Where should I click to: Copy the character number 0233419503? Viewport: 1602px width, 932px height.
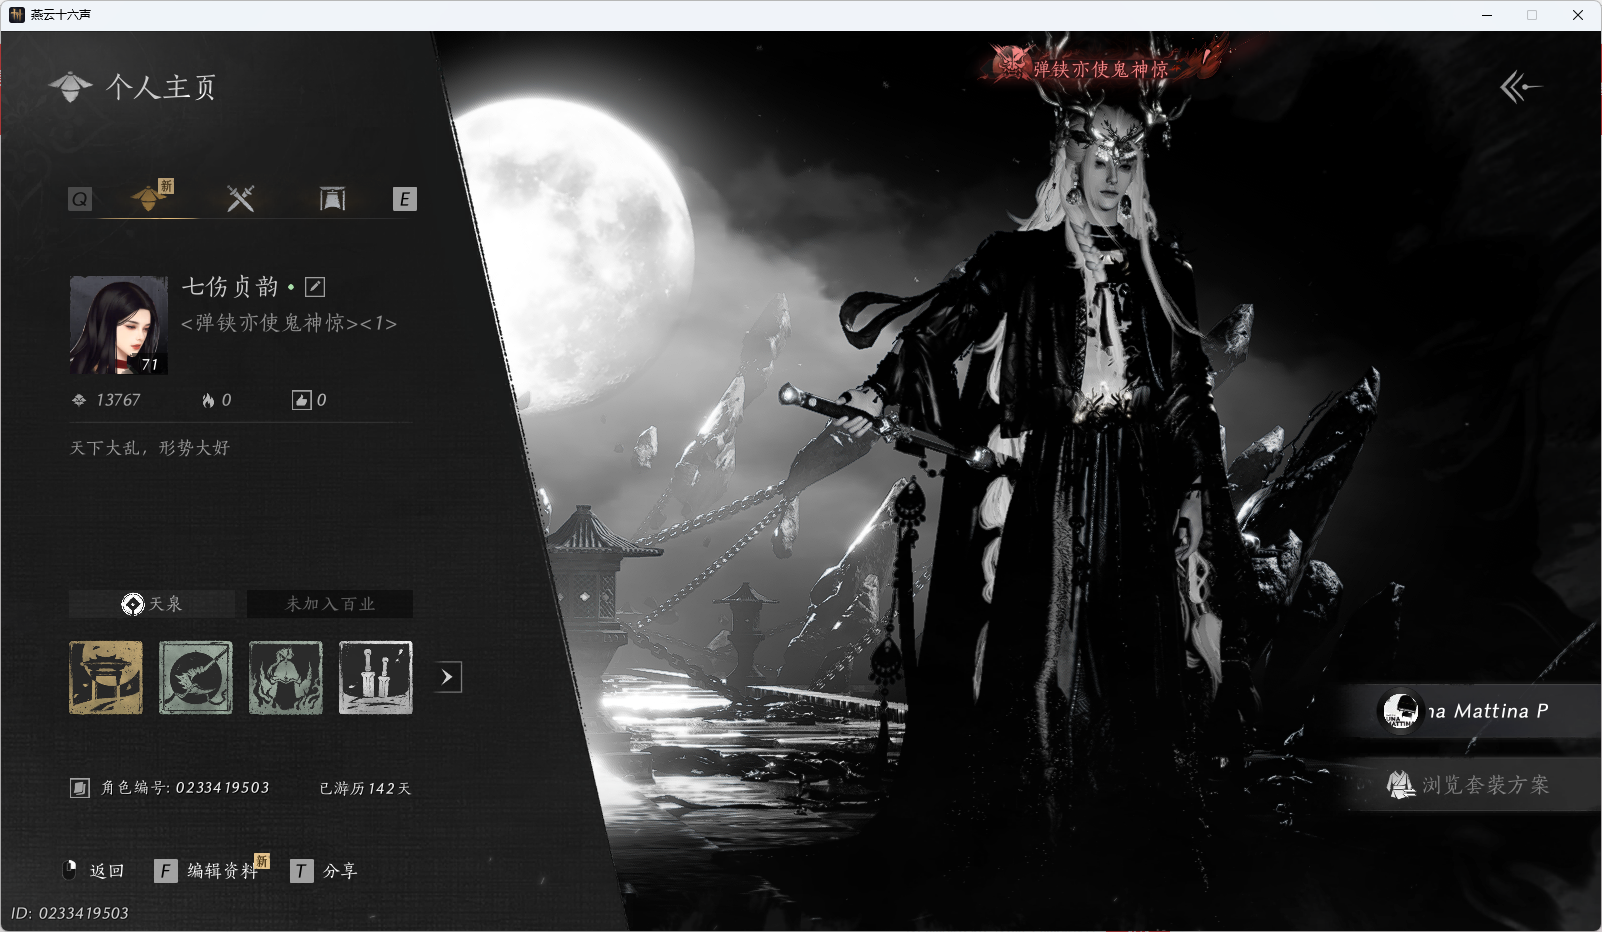[x=80, y=788]
